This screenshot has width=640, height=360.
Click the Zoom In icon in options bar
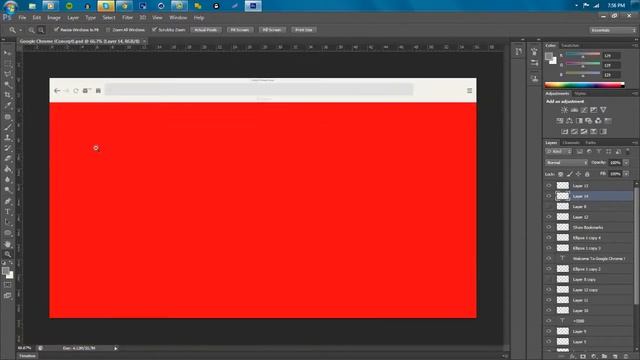[31, 30]
